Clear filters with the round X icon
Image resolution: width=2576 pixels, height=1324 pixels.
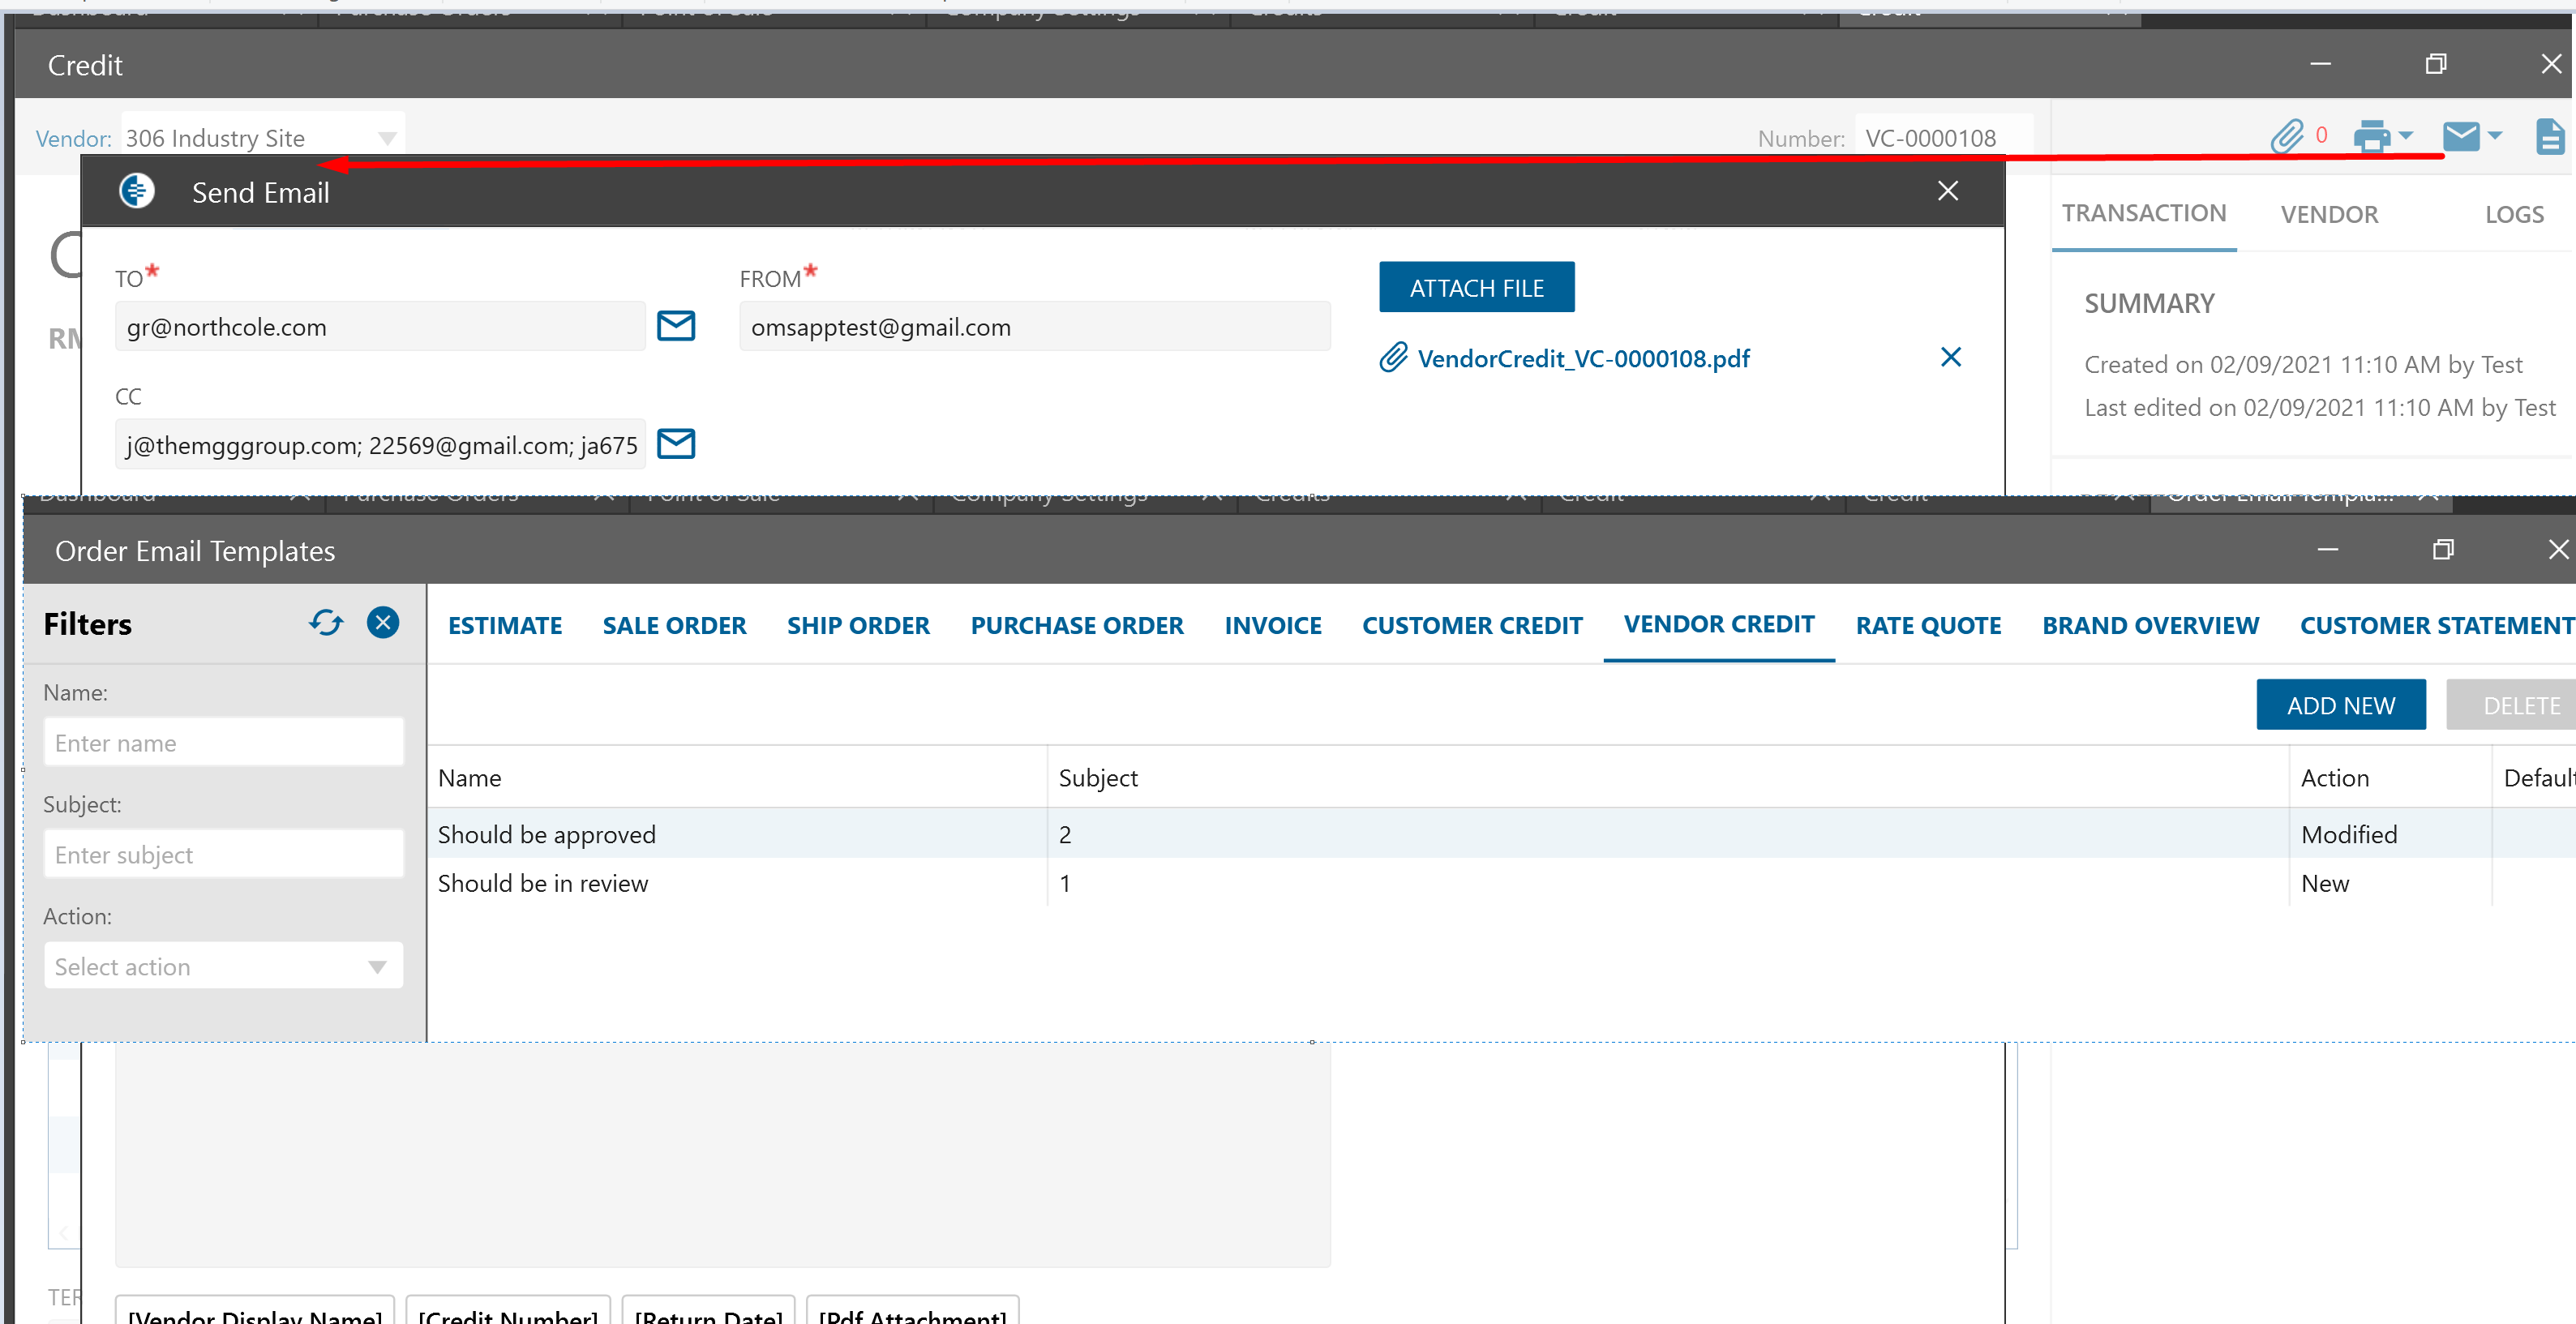(383, 623)
